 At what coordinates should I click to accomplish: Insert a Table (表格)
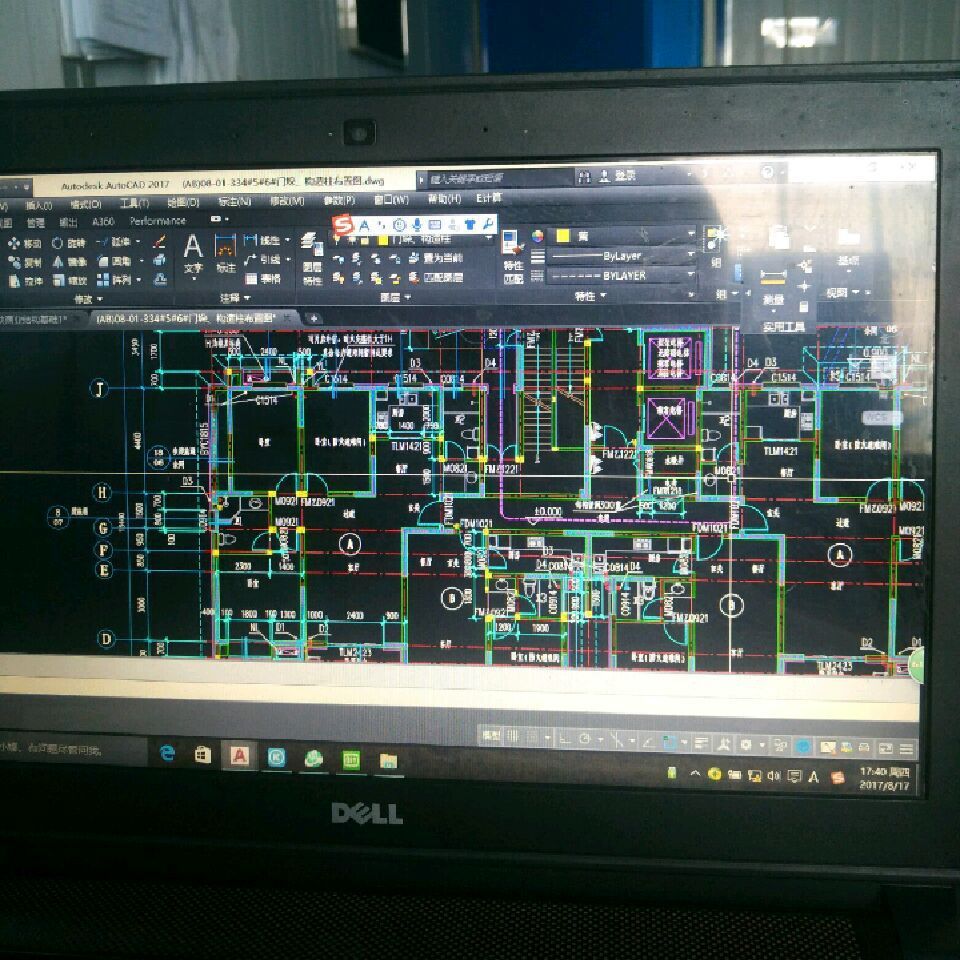262,279
